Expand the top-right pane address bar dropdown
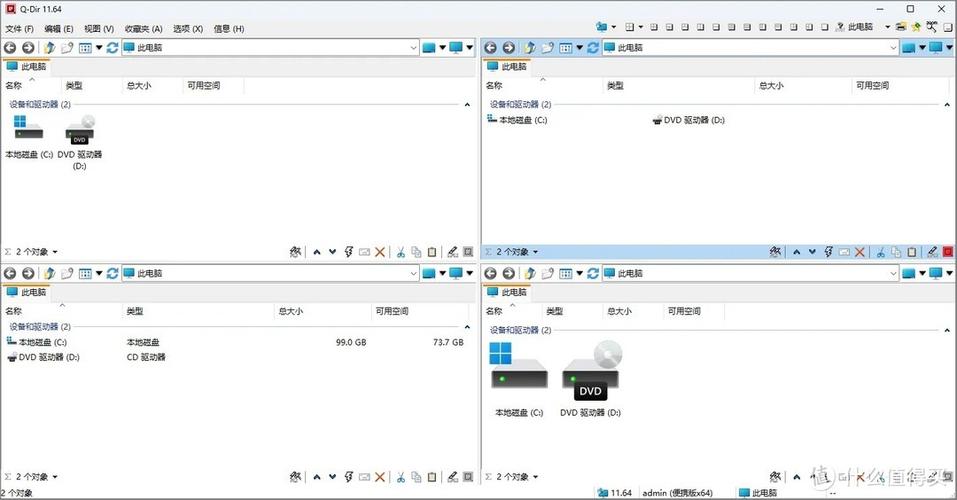The height and width of the screenshot is (500, 957). coord(894,48)
